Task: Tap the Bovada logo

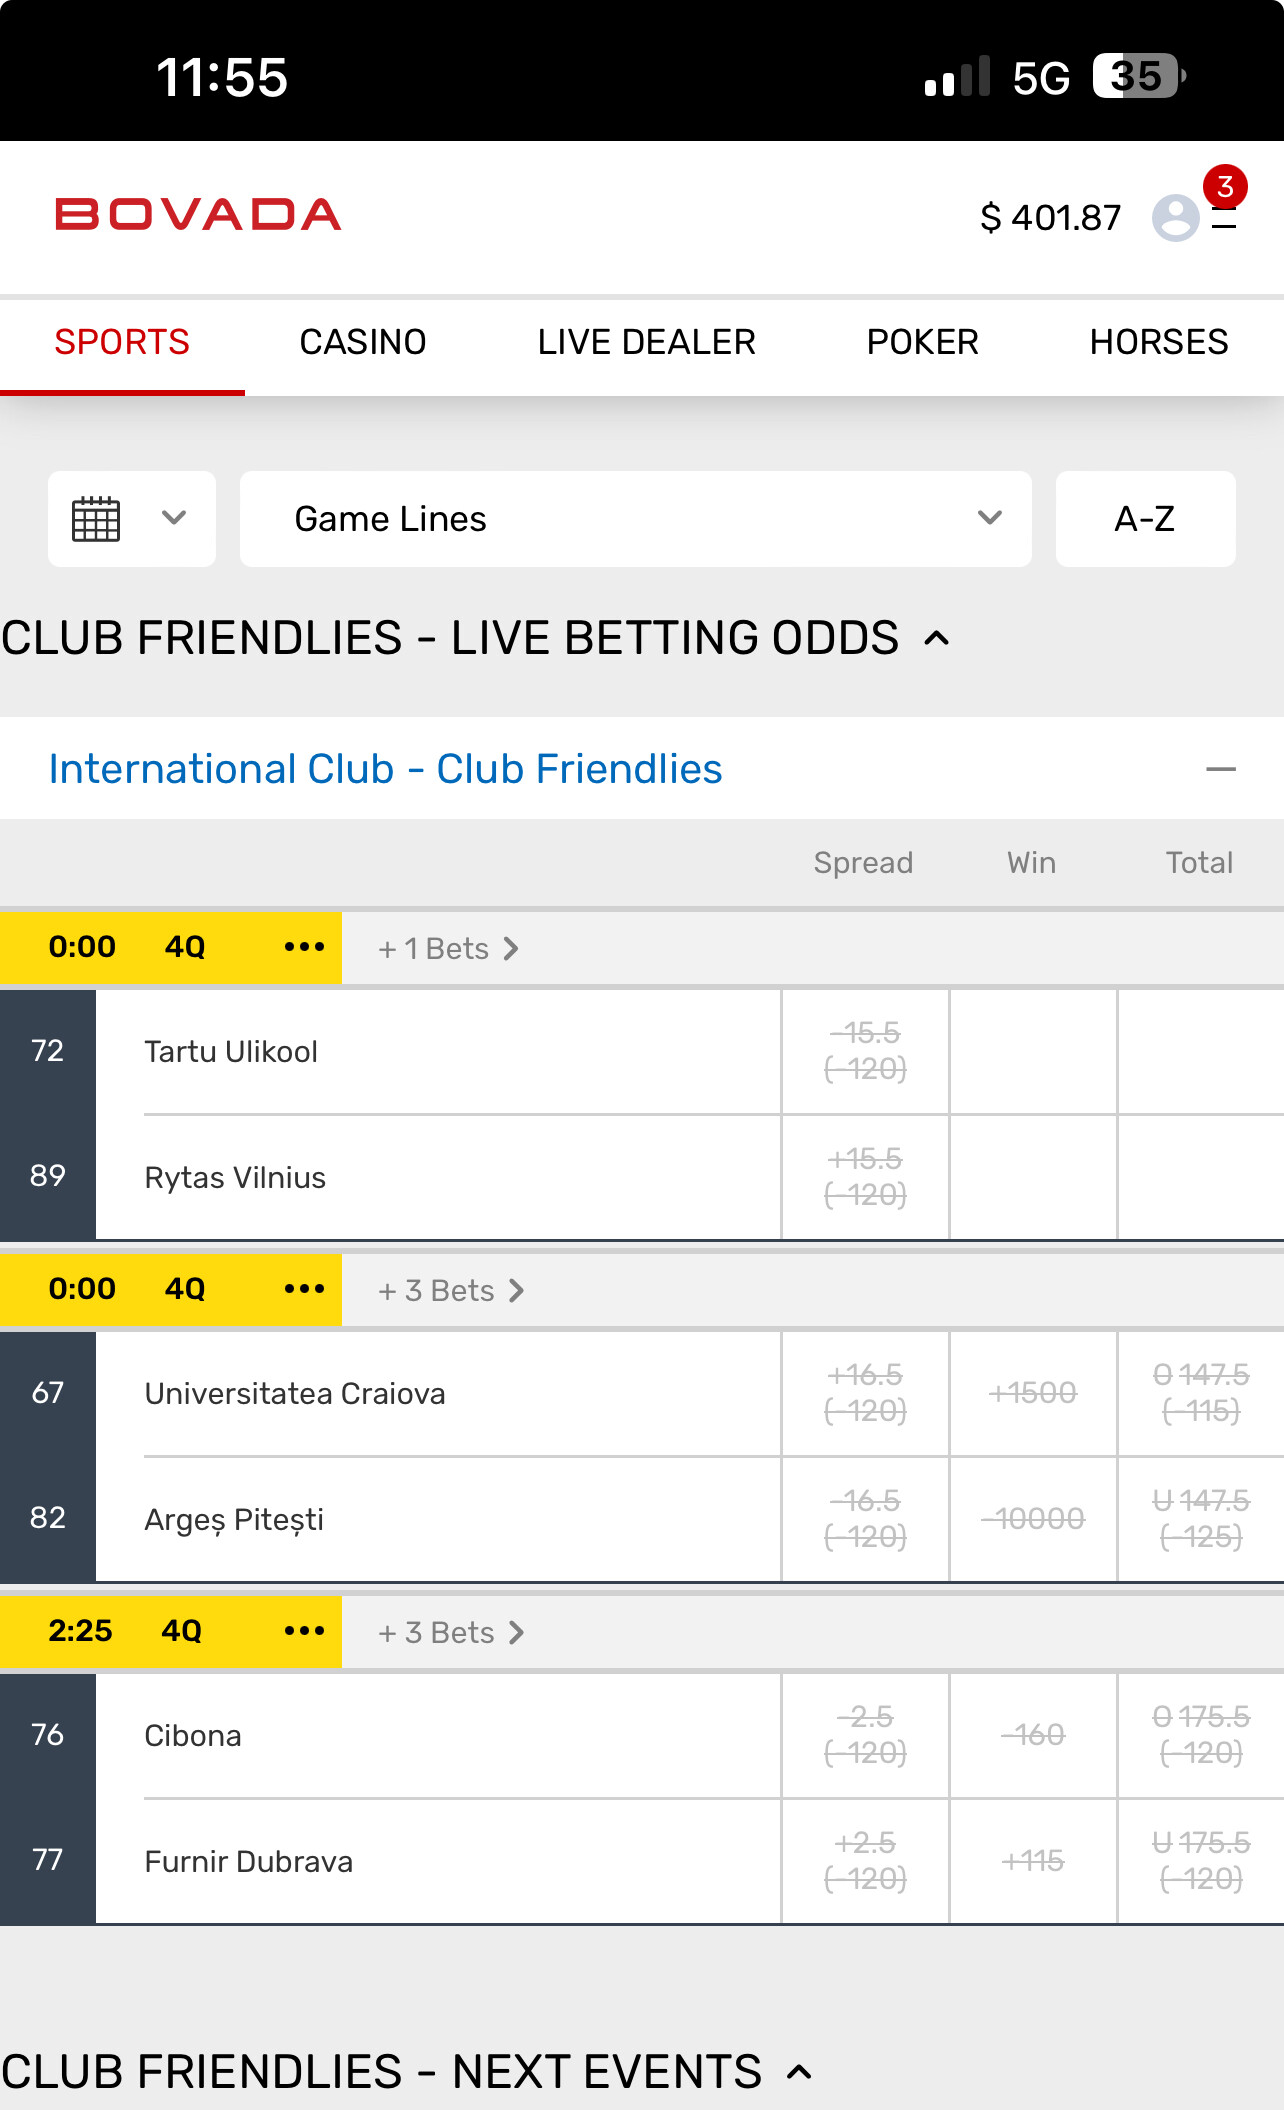Action: (198, 215)
